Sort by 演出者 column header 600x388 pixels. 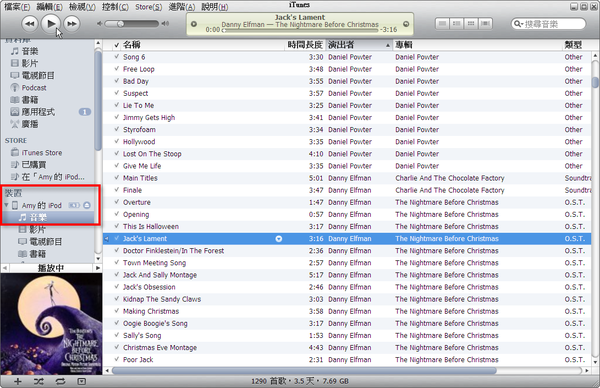click(x=359, y=45)
